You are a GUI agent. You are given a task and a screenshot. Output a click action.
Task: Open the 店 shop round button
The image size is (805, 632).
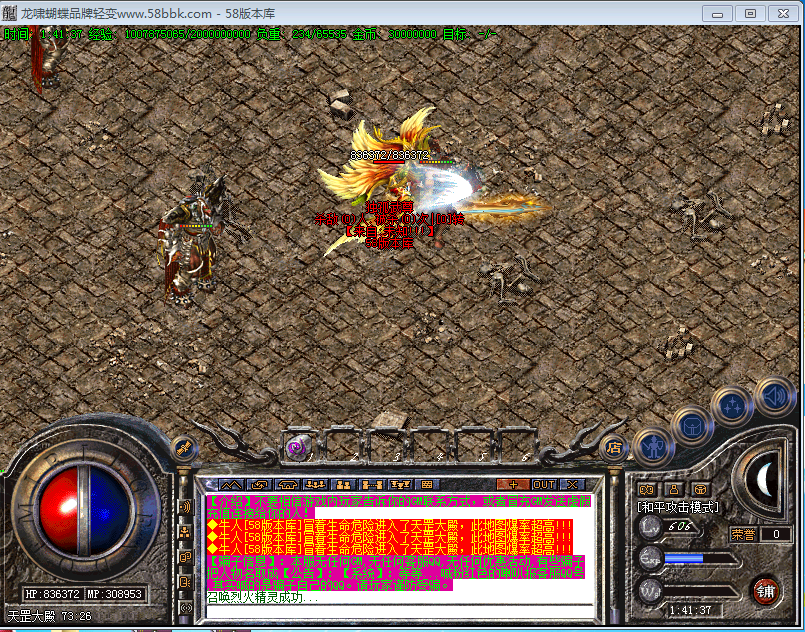coord(614,448)
